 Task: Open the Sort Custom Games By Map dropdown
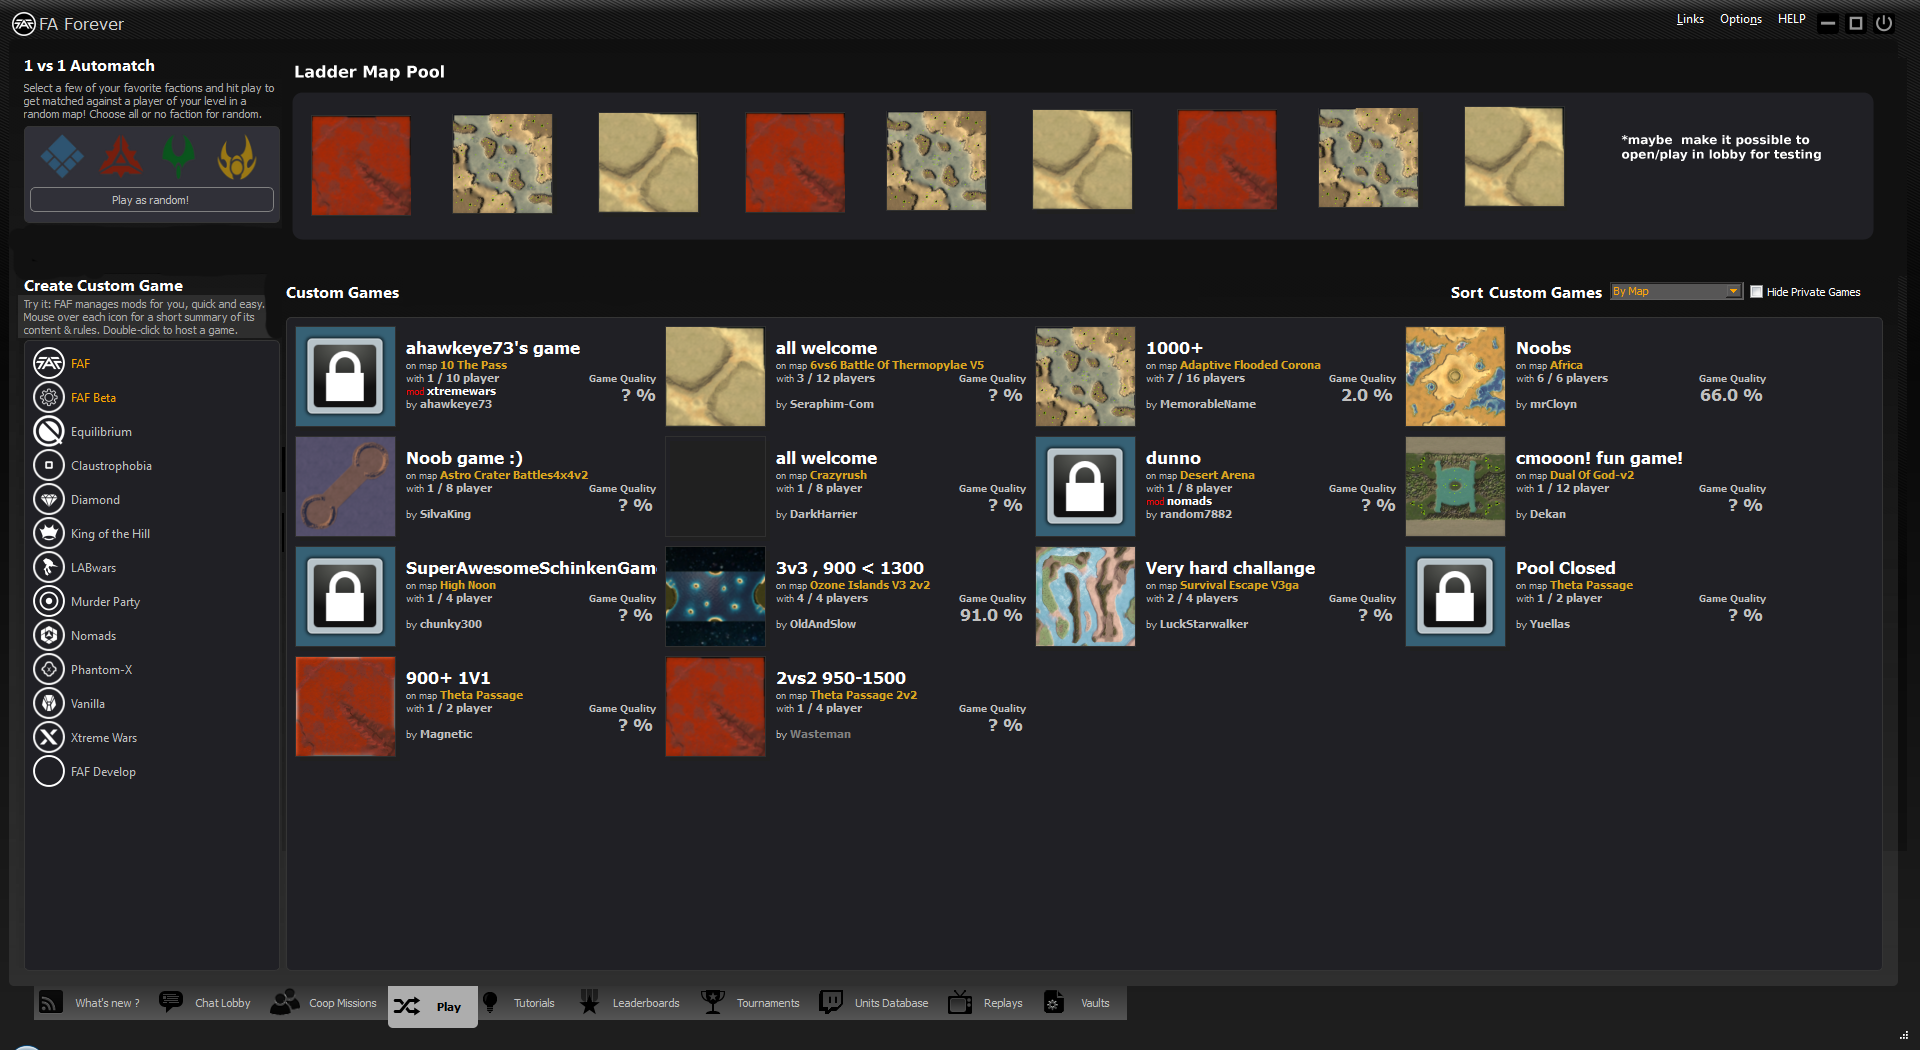(1676, 291)
